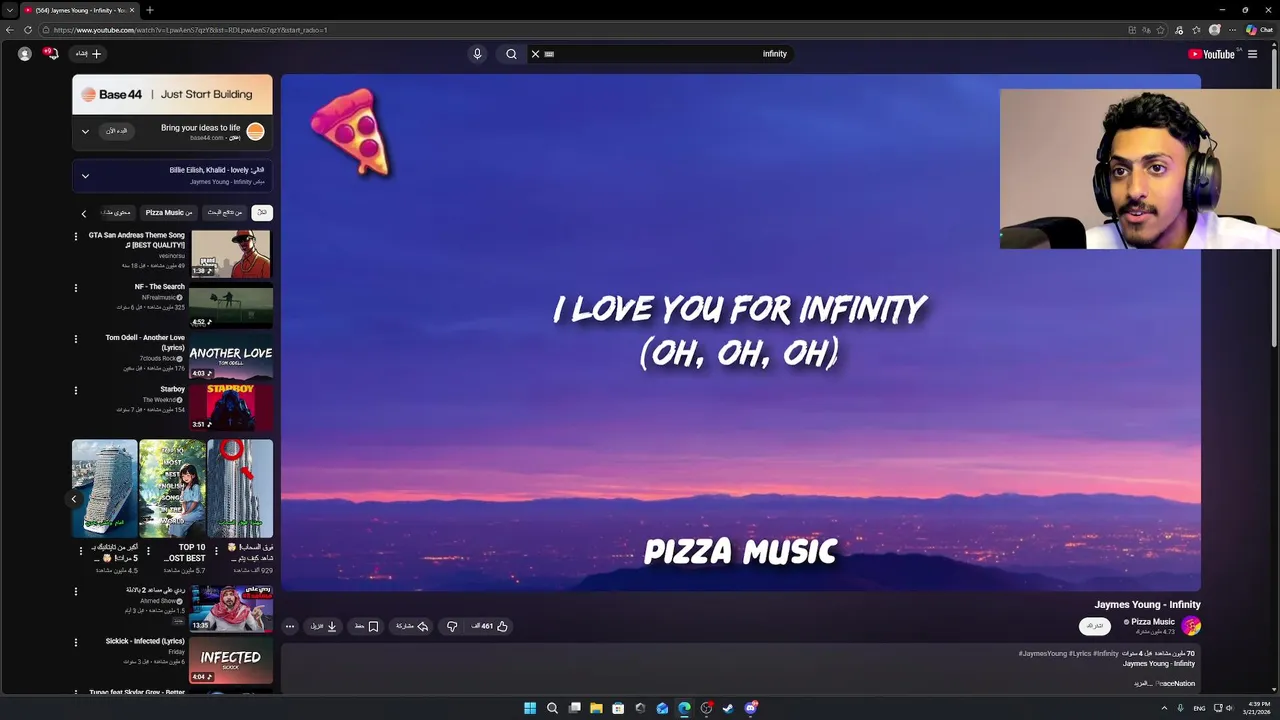Open options for Starboy video
This screenshot has width=1280, height=720.
click(x=75, y=390)
